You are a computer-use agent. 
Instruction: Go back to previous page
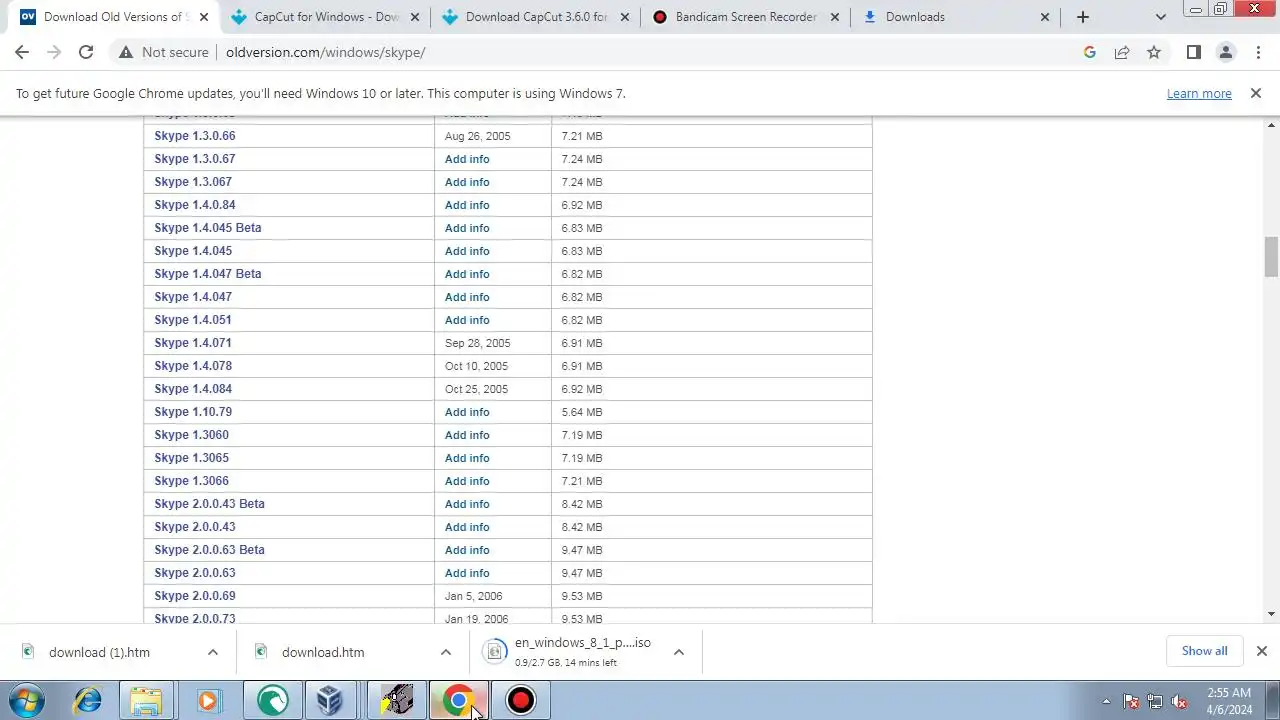[22, 52]
